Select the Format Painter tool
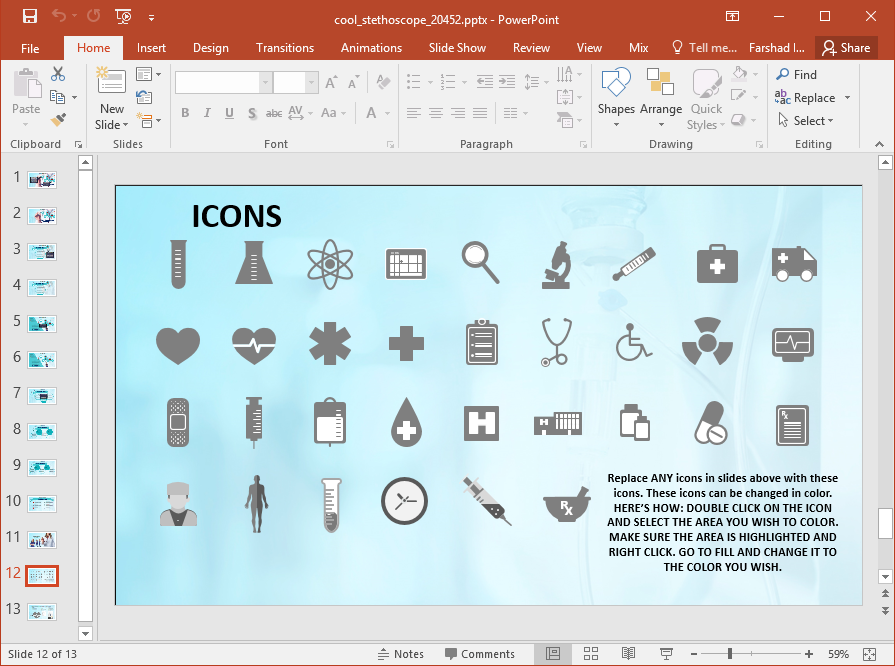The image size is (895, 666). click(58, 120)
